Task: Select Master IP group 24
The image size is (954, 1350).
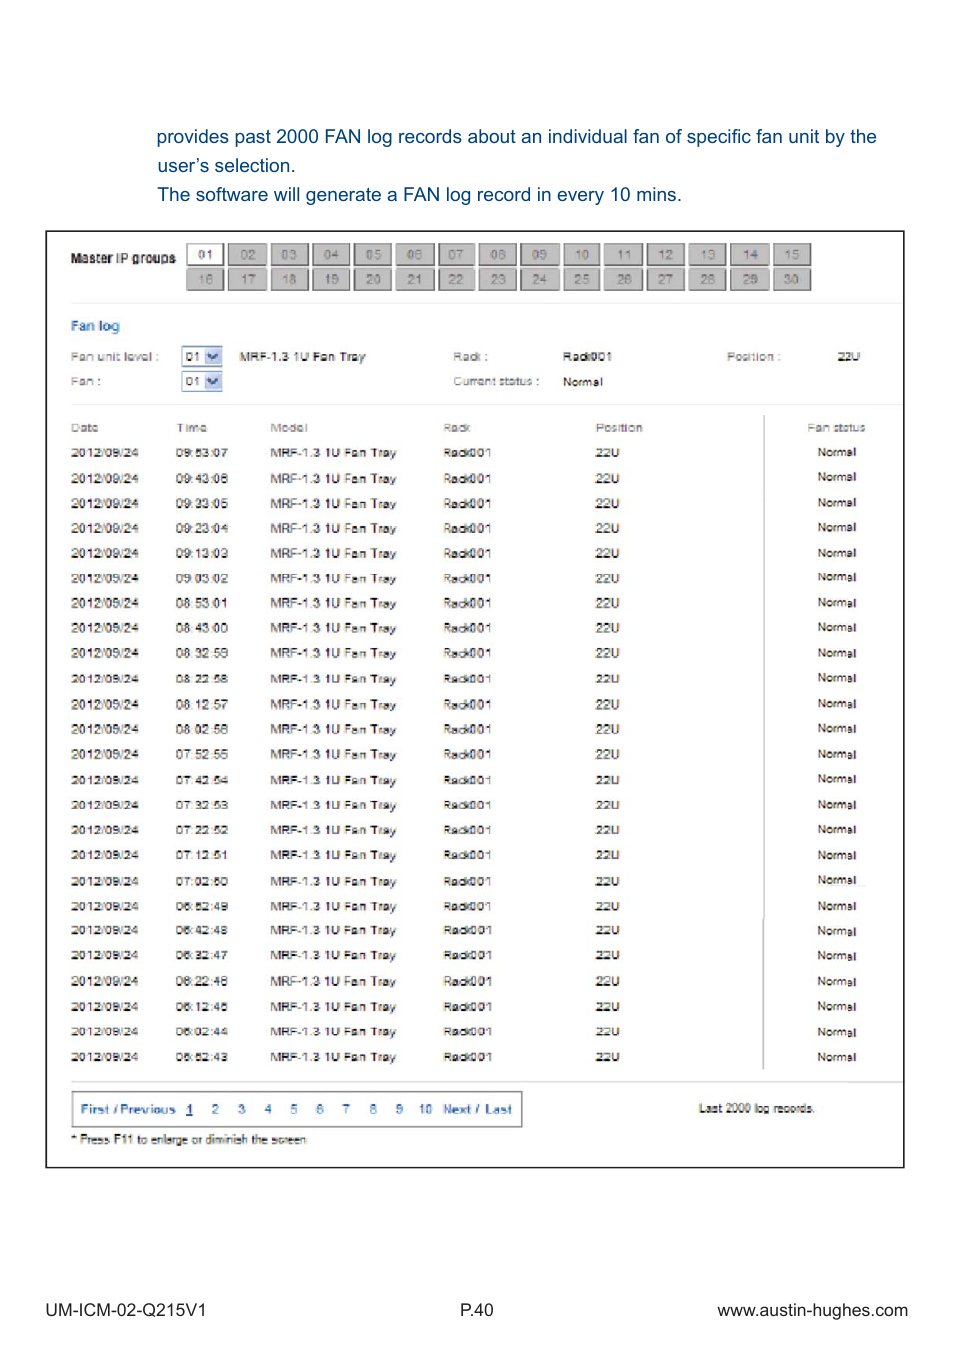Action: coord(539,279)
